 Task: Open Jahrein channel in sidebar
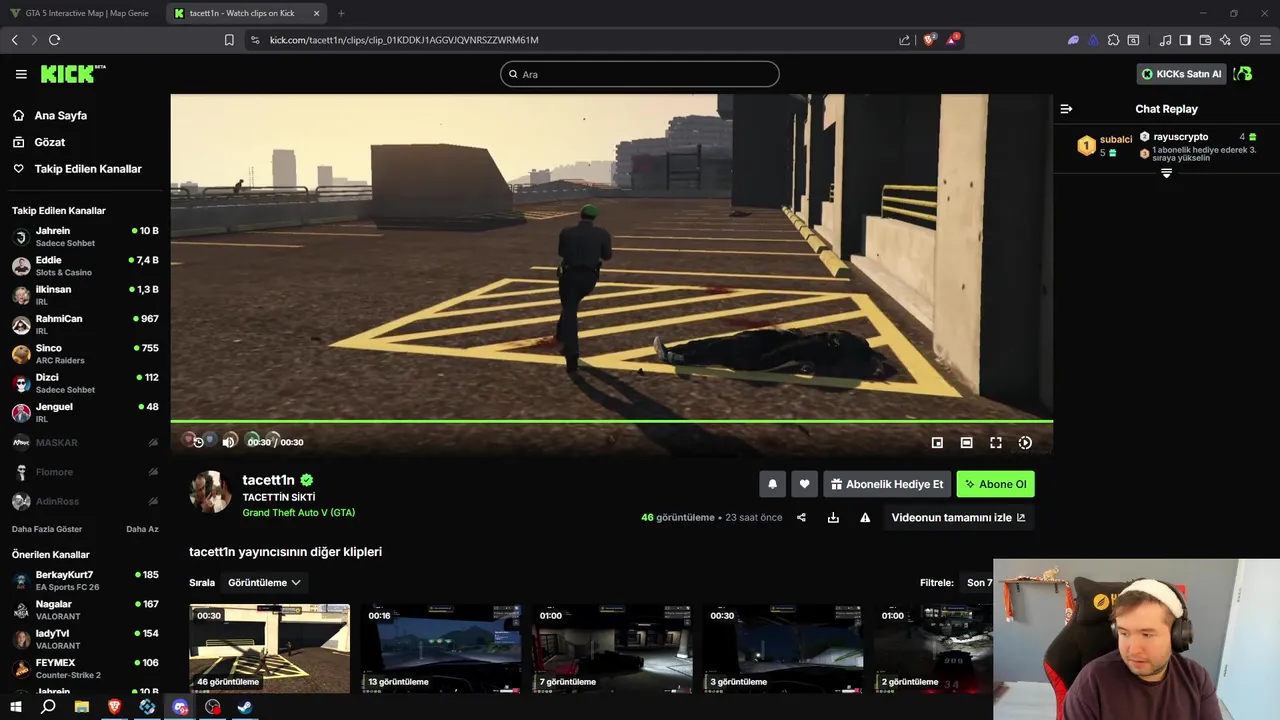[x=85, y=237]
